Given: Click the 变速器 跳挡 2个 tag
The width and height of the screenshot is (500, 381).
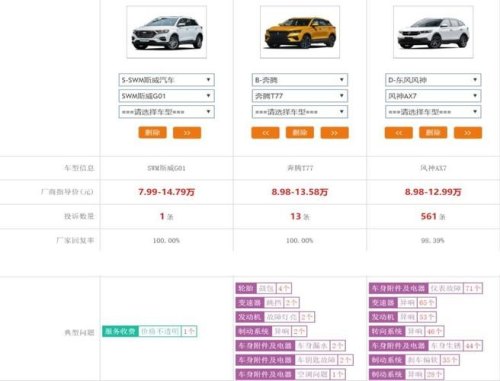Looking at the screenshot, I should click(x=267, y=303).
